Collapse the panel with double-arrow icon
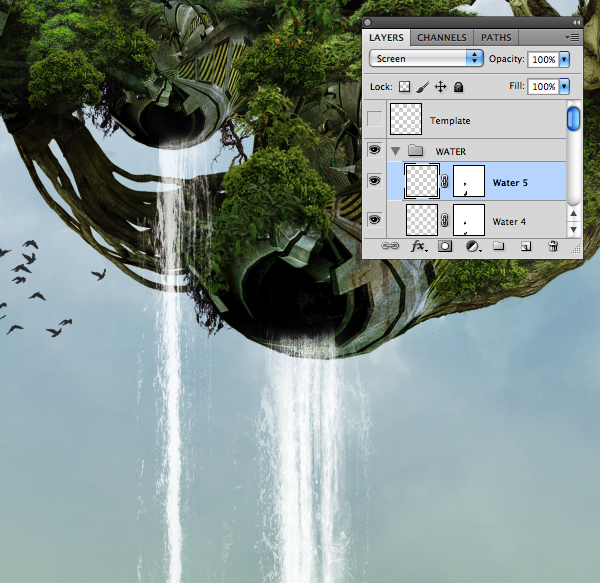600x583 pixels. (x=576, y=23)
